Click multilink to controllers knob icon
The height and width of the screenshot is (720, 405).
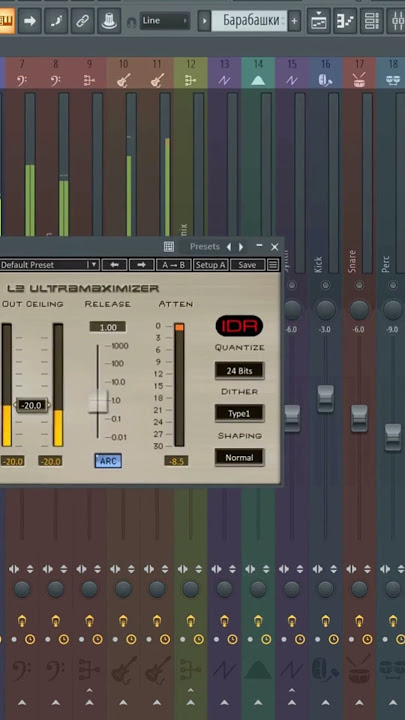tap(109, 21)
